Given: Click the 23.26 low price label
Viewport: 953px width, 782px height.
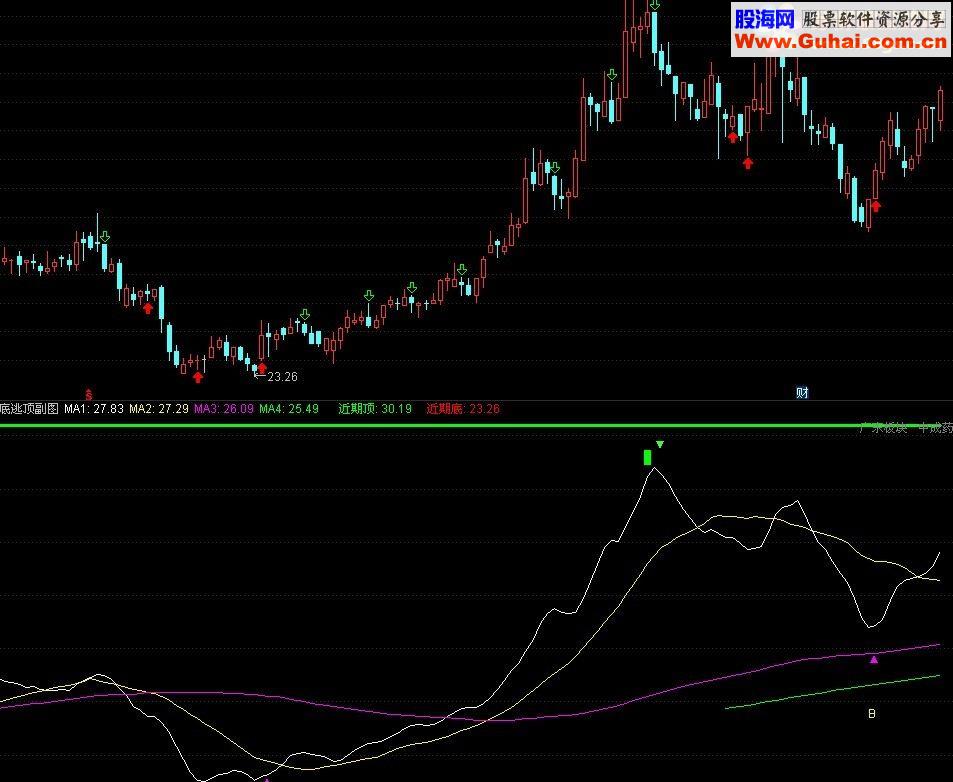Looking at the screenshot, I should click(283, 377).
